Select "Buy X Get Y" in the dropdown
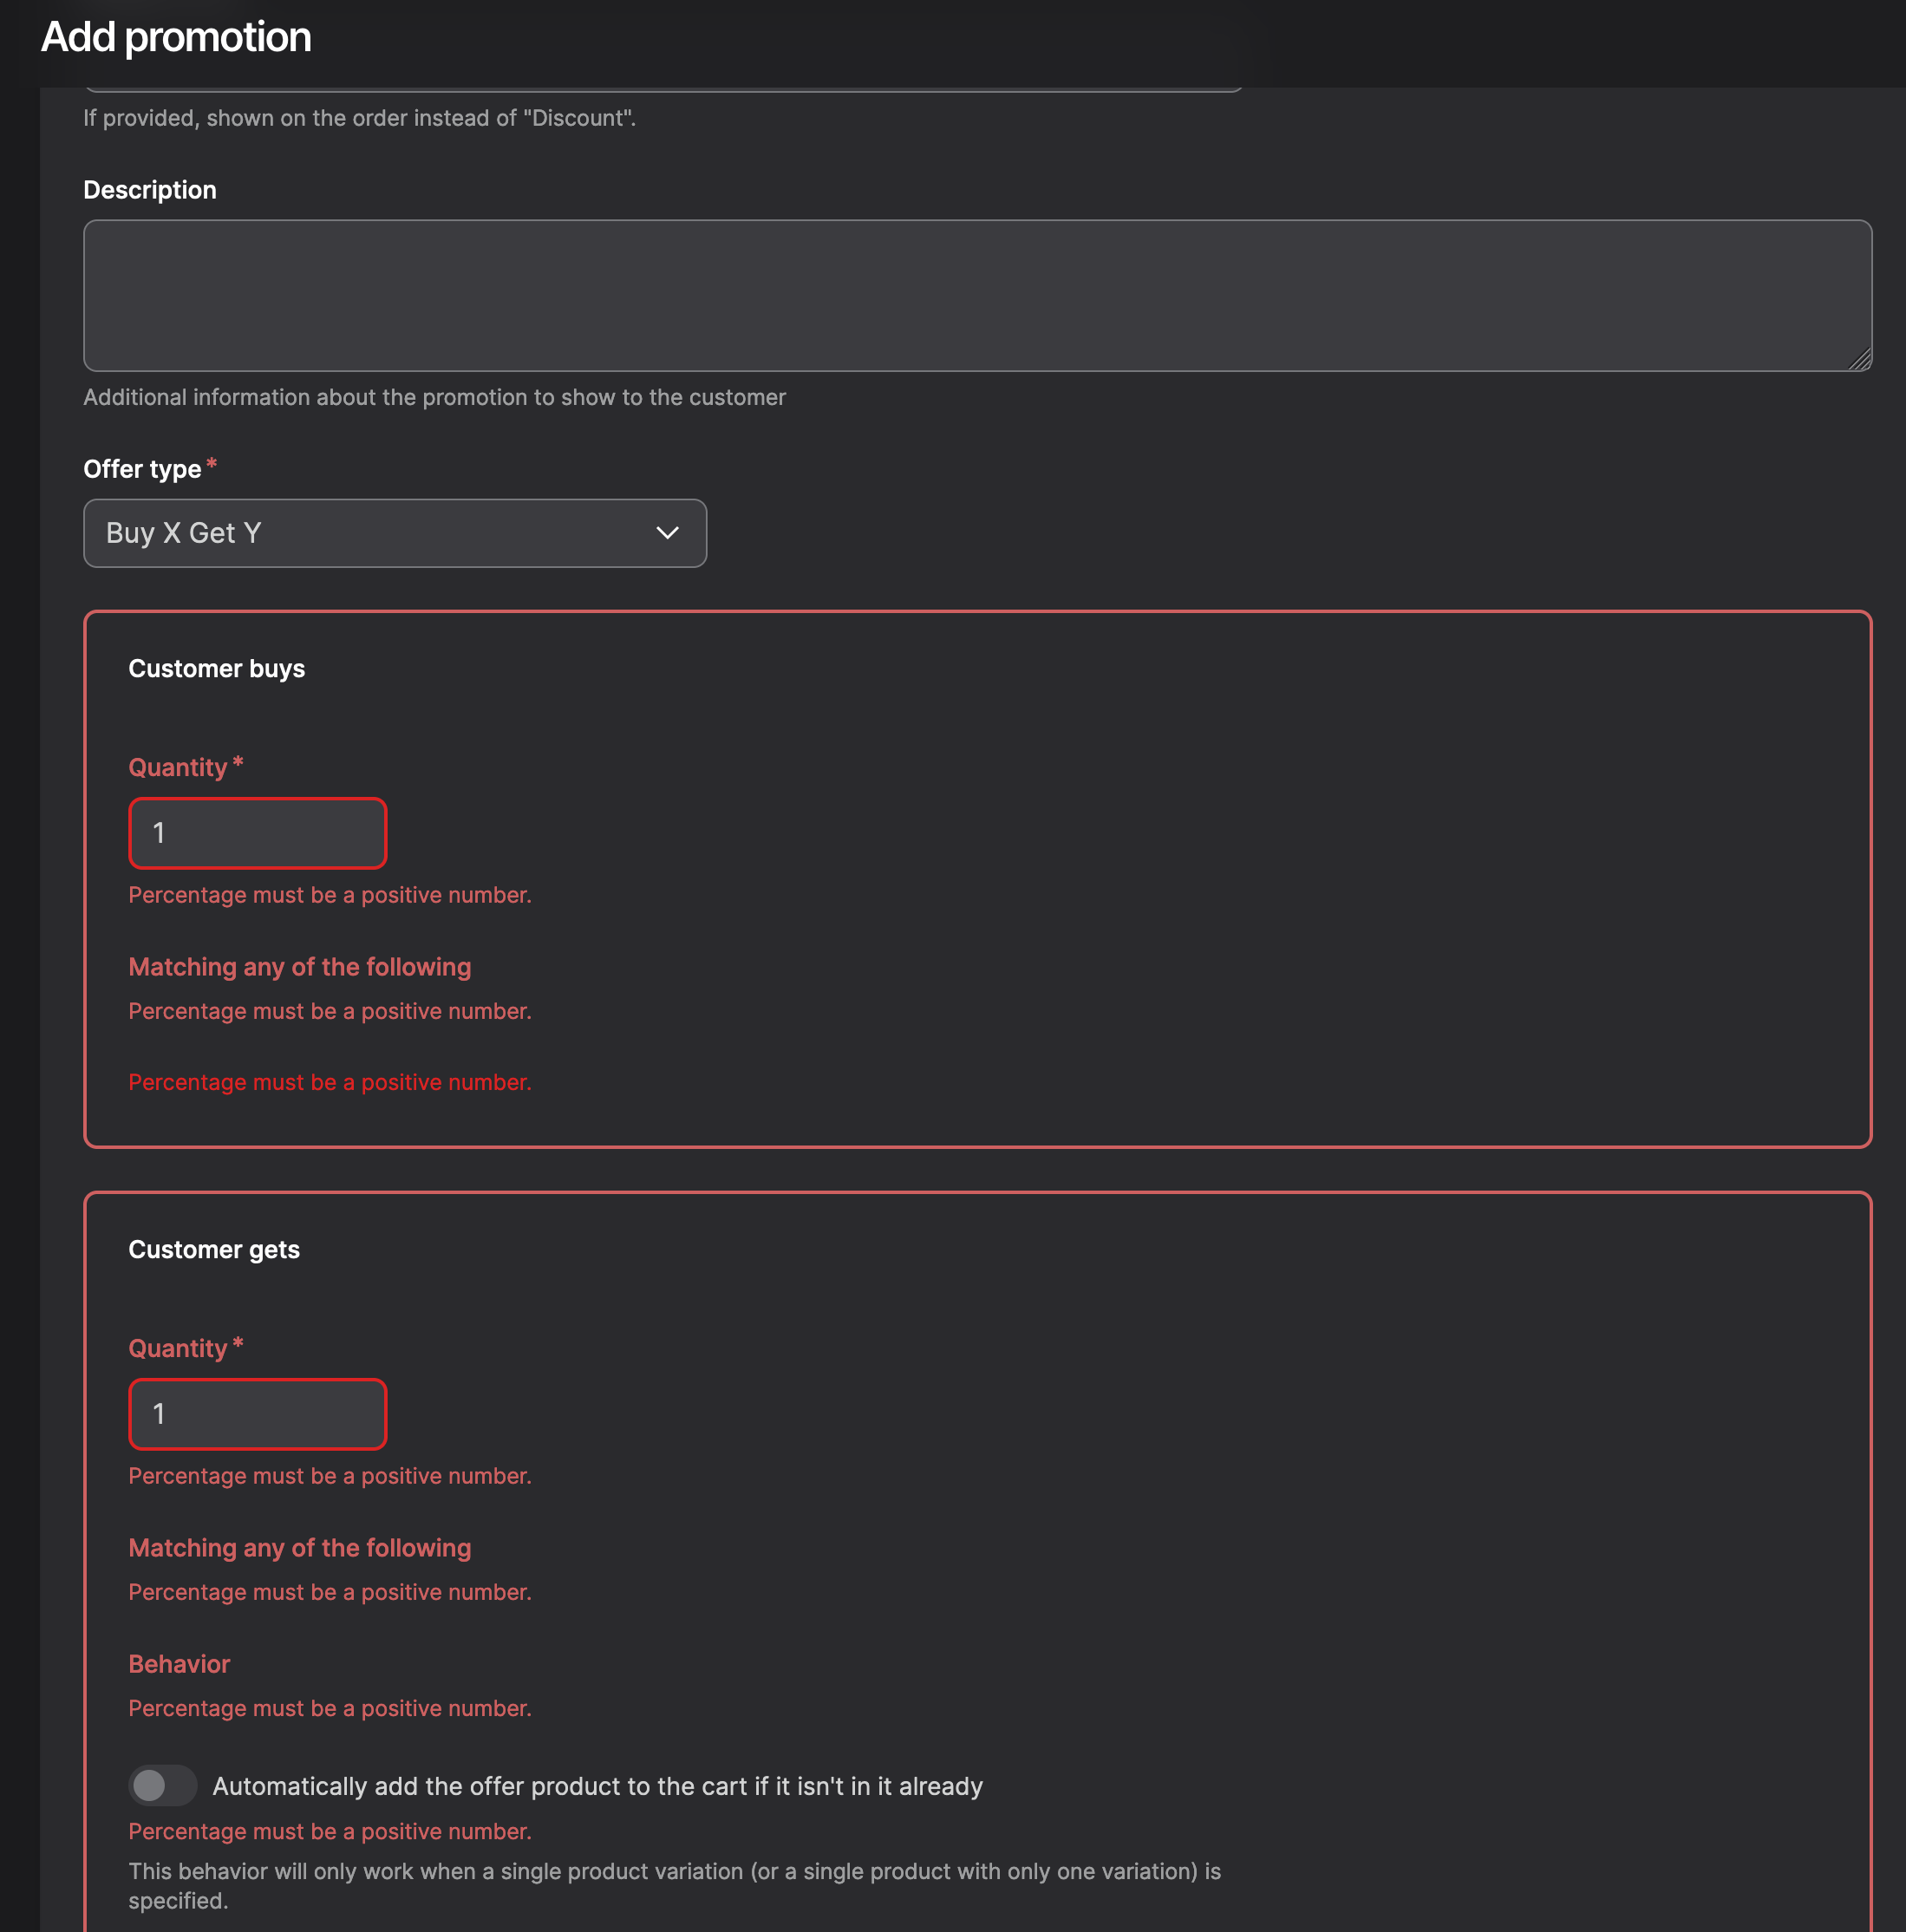This screenshot has height=1932, width=1906. coord(394,533)
